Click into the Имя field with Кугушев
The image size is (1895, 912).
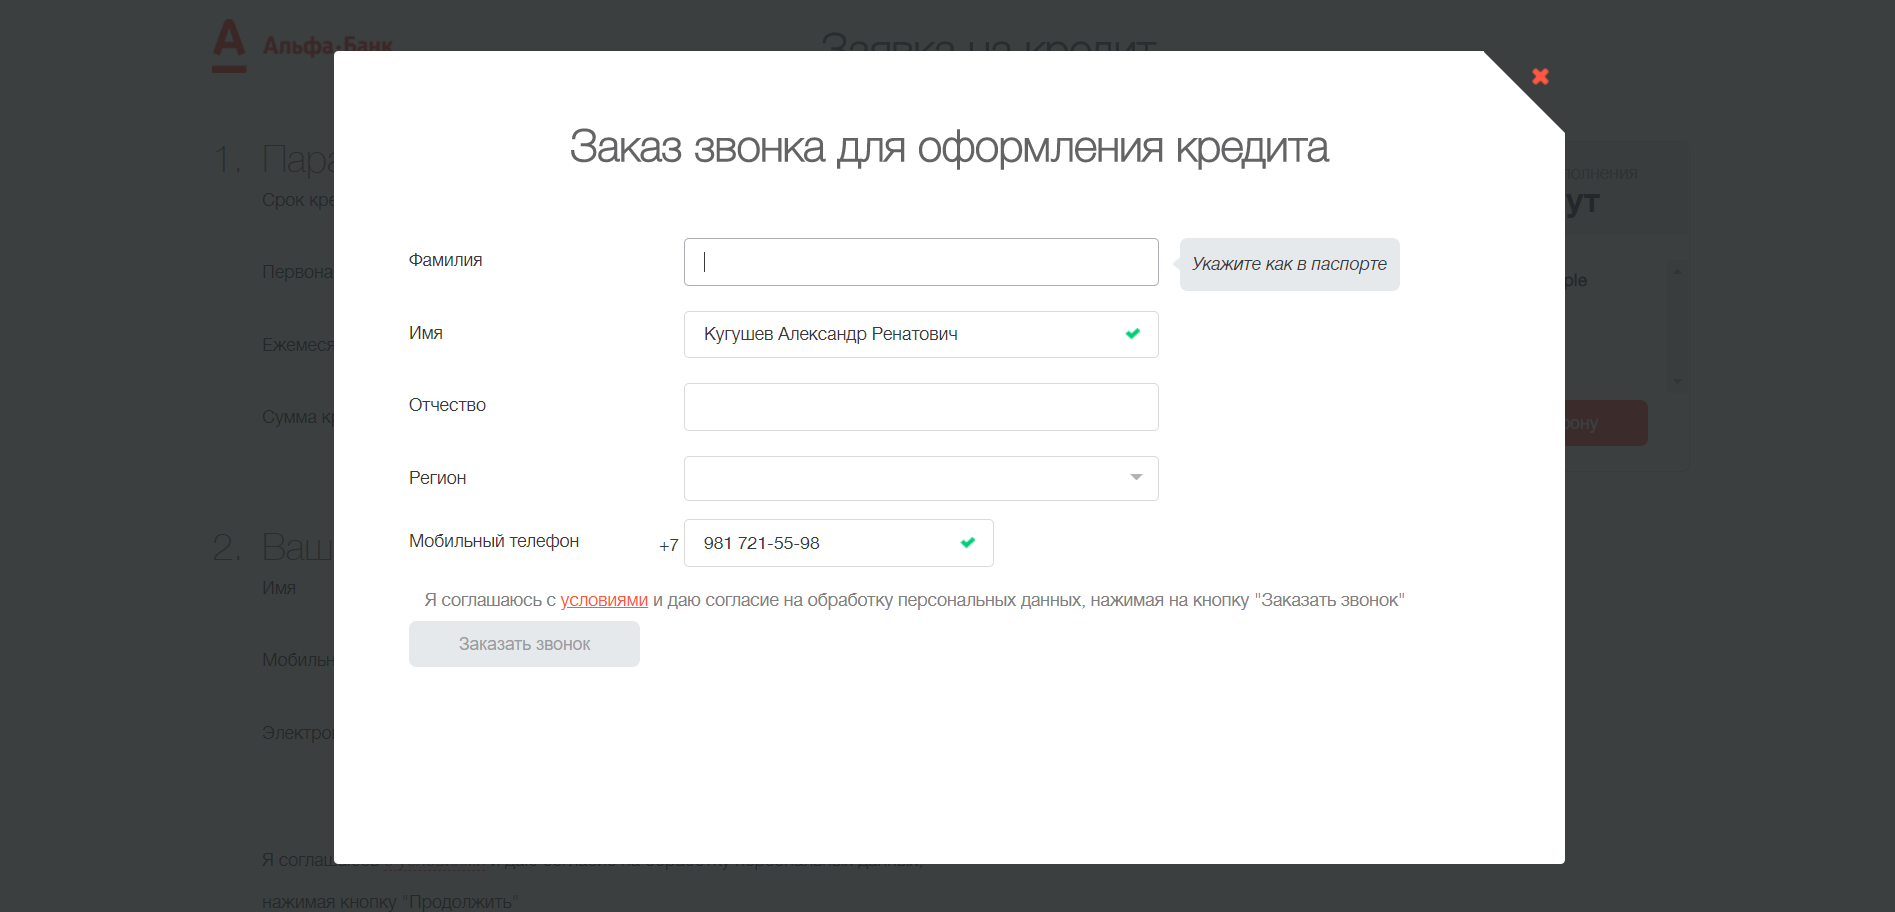click(900, 334)
